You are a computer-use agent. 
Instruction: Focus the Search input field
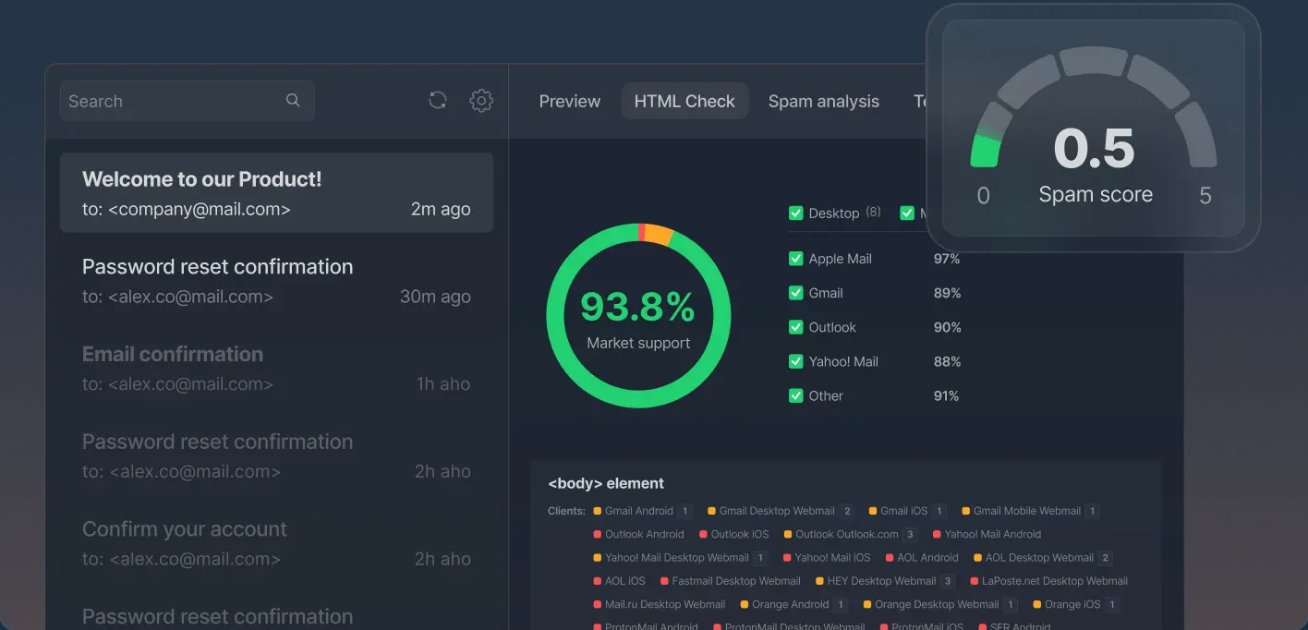point(187,101)
